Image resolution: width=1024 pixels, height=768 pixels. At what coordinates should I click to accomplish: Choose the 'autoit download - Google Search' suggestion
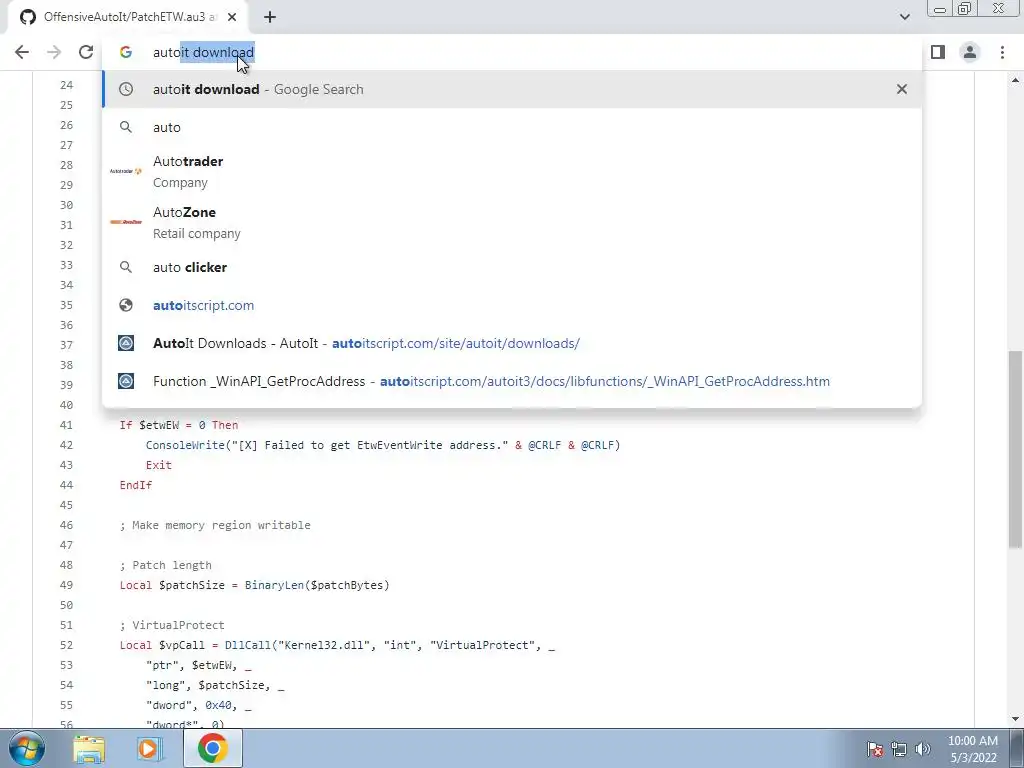pos(512,89)
